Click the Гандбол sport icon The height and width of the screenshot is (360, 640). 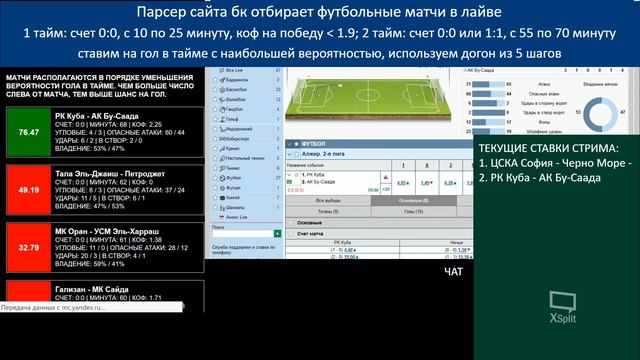coord(222,109)
